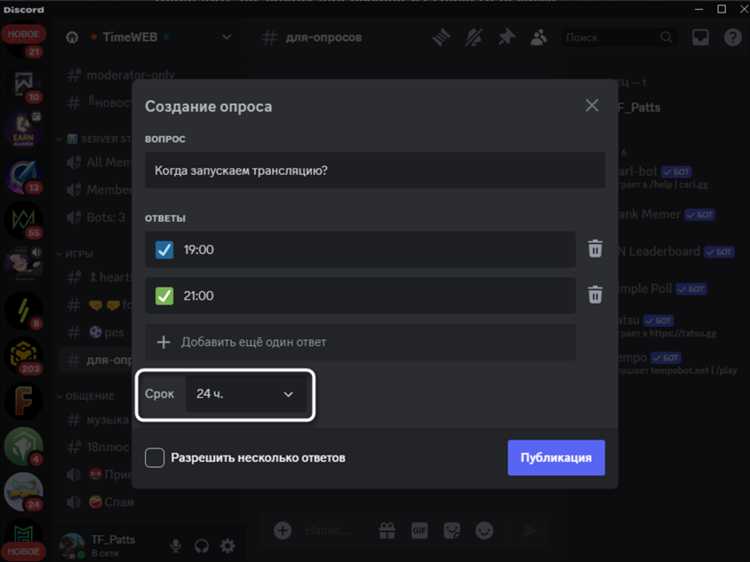The width and height of the screenshot is (750, 562).
Task: Select the blue checkmark emoji for 19:00
Action: tap(164, 250)
